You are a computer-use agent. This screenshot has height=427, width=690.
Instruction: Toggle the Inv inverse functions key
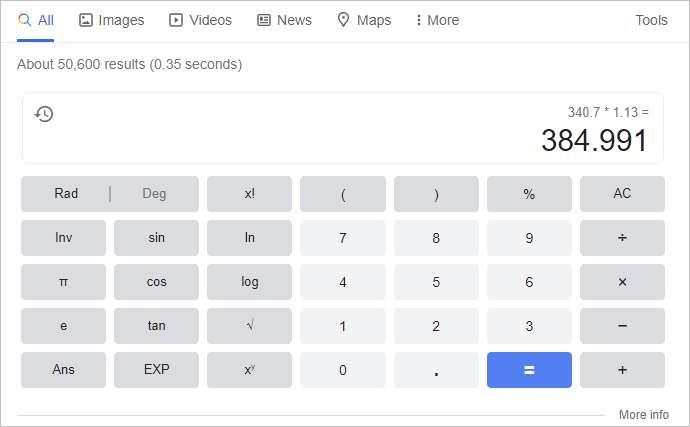[63, 238]
